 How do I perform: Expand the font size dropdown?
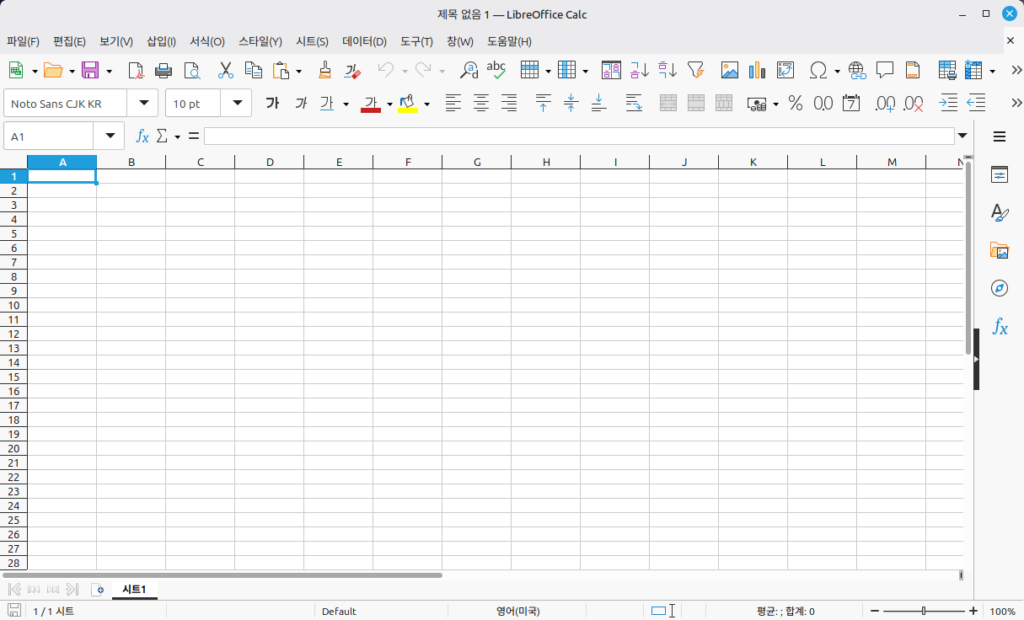click(x=238, y=103)
